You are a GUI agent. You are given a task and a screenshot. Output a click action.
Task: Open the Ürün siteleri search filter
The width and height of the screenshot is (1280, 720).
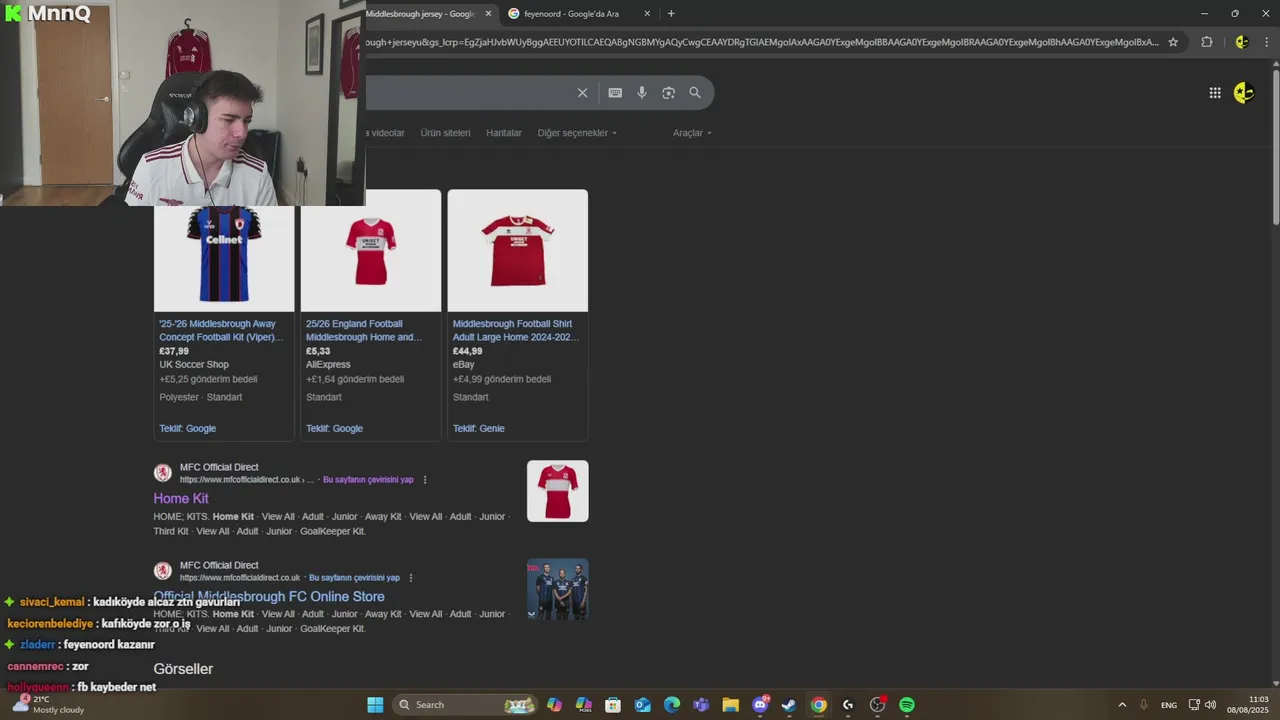[445, 133]
